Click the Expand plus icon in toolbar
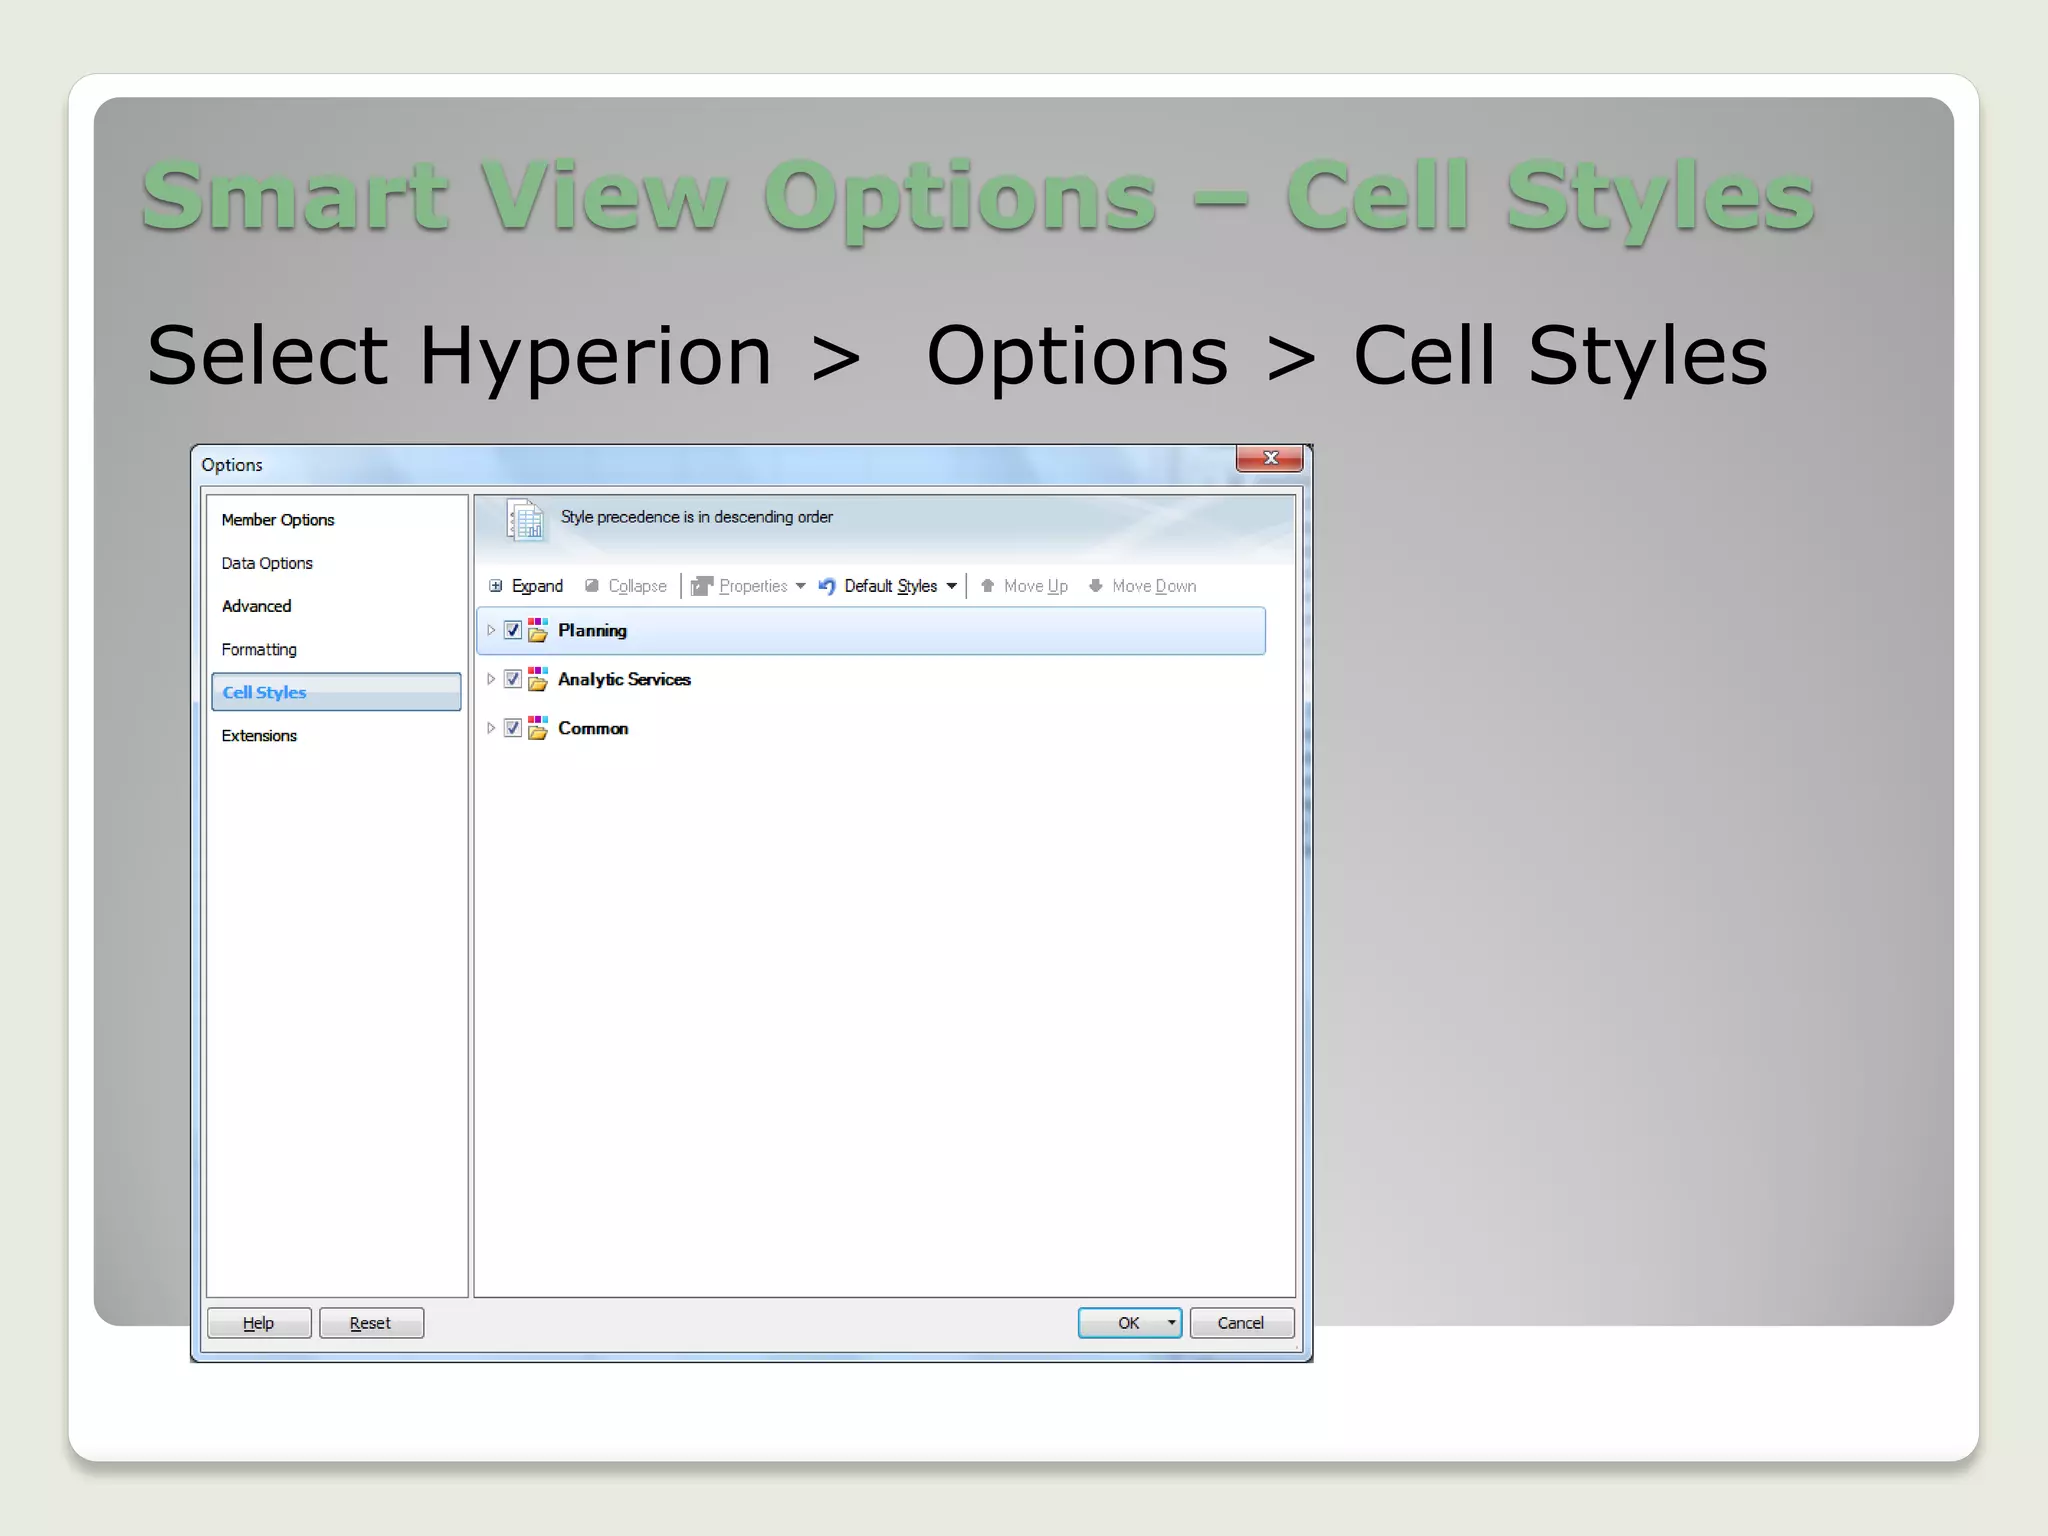 coord(495,586)
